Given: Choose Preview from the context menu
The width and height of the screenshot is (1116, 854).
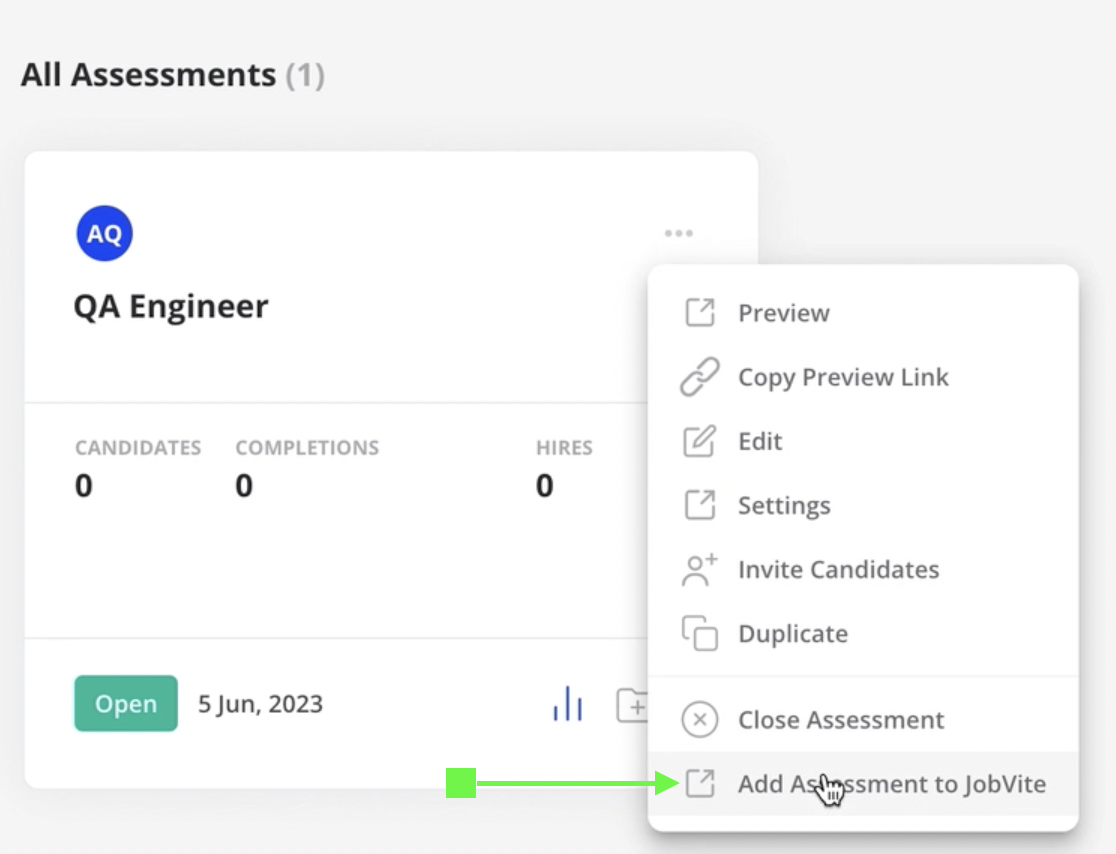Looking at the screenshot, I should tap(863, 313).
